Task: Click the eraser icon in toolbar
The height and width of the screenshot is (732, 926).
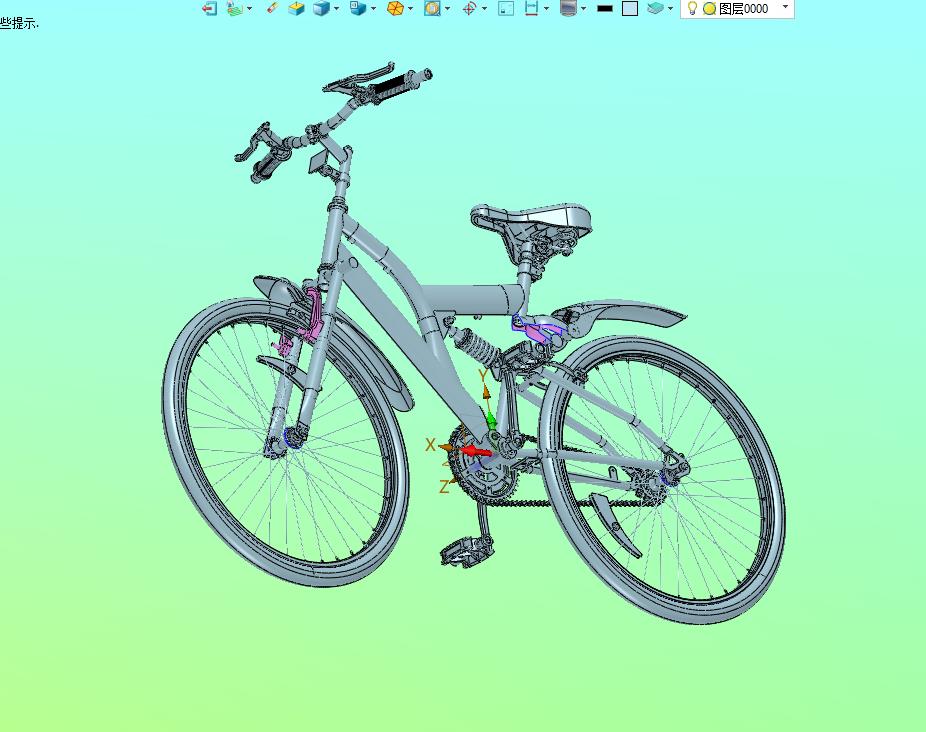Action: [x=272, y=8]
